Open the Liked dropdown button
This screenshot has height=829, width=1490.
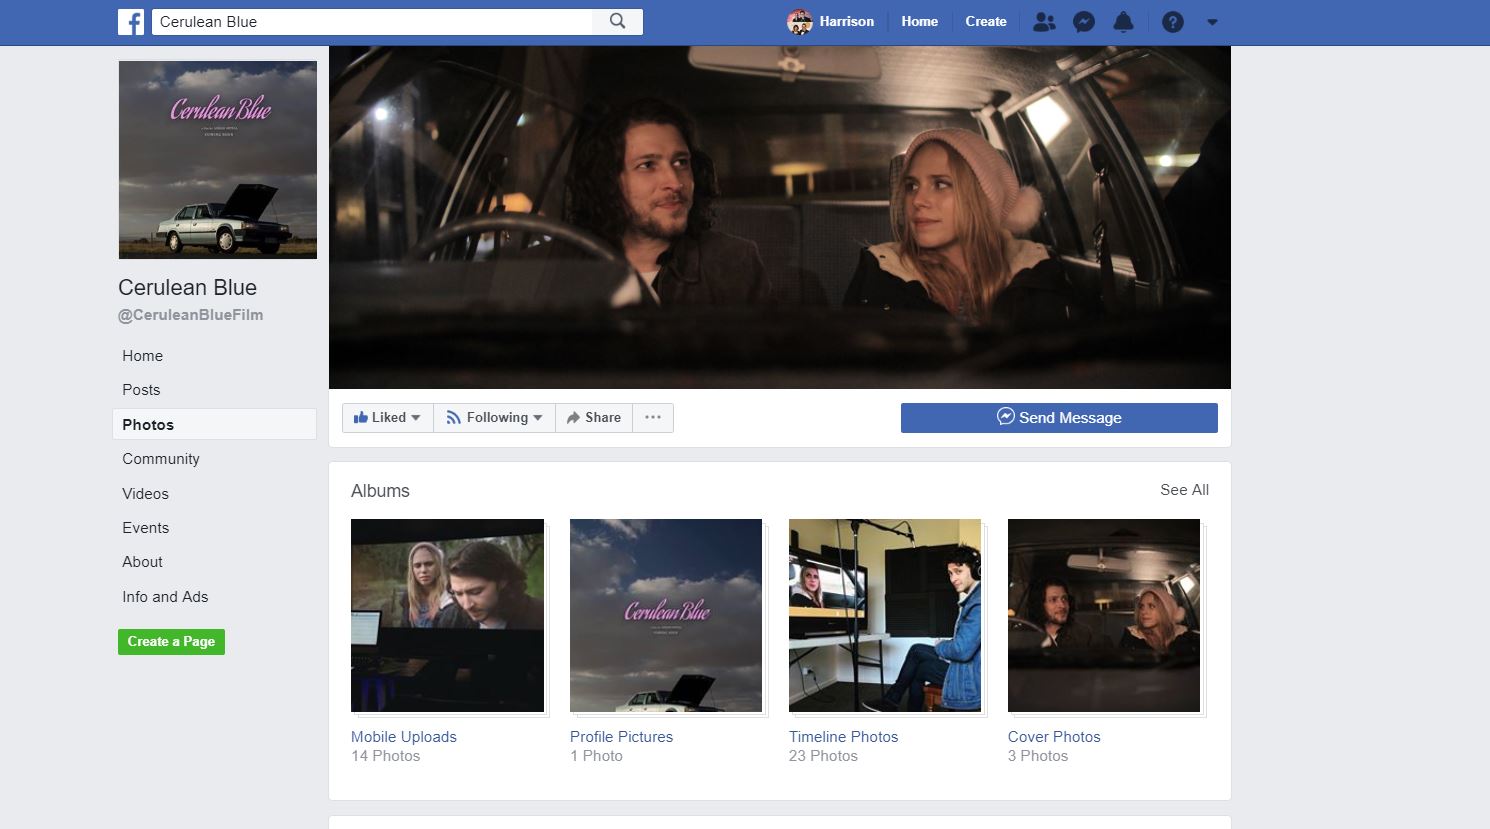point(387,418)
